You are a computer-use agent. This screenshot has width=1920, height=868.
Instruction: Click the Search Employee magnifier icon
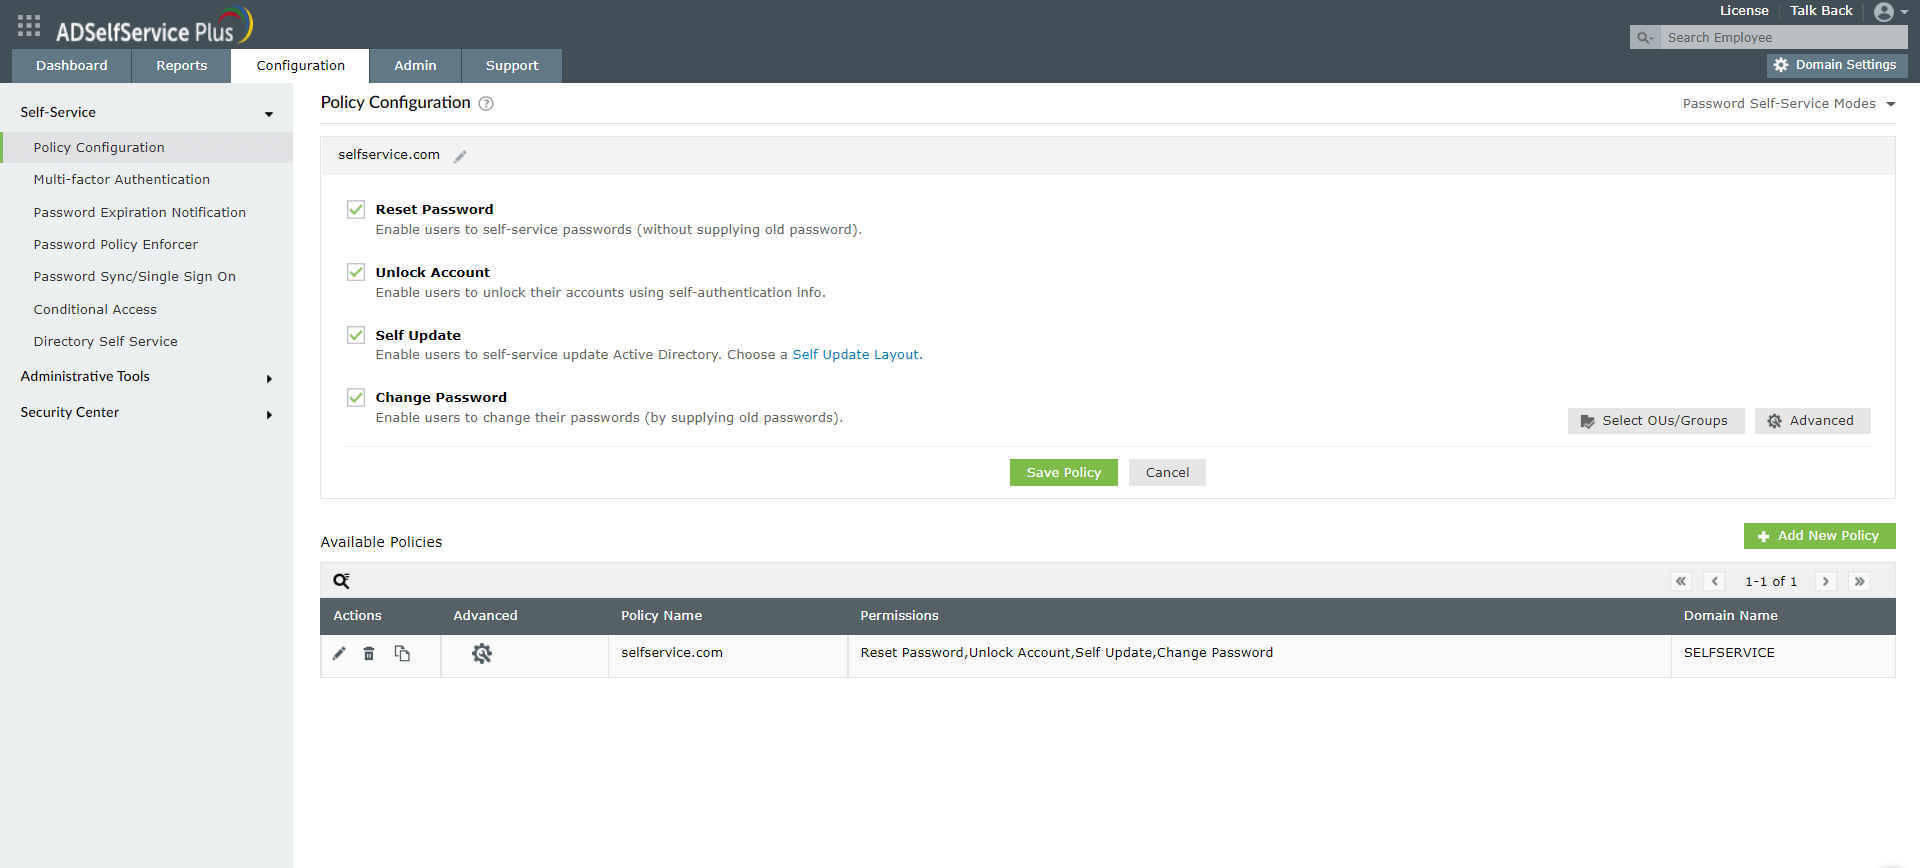click(x=1644, y=38)
